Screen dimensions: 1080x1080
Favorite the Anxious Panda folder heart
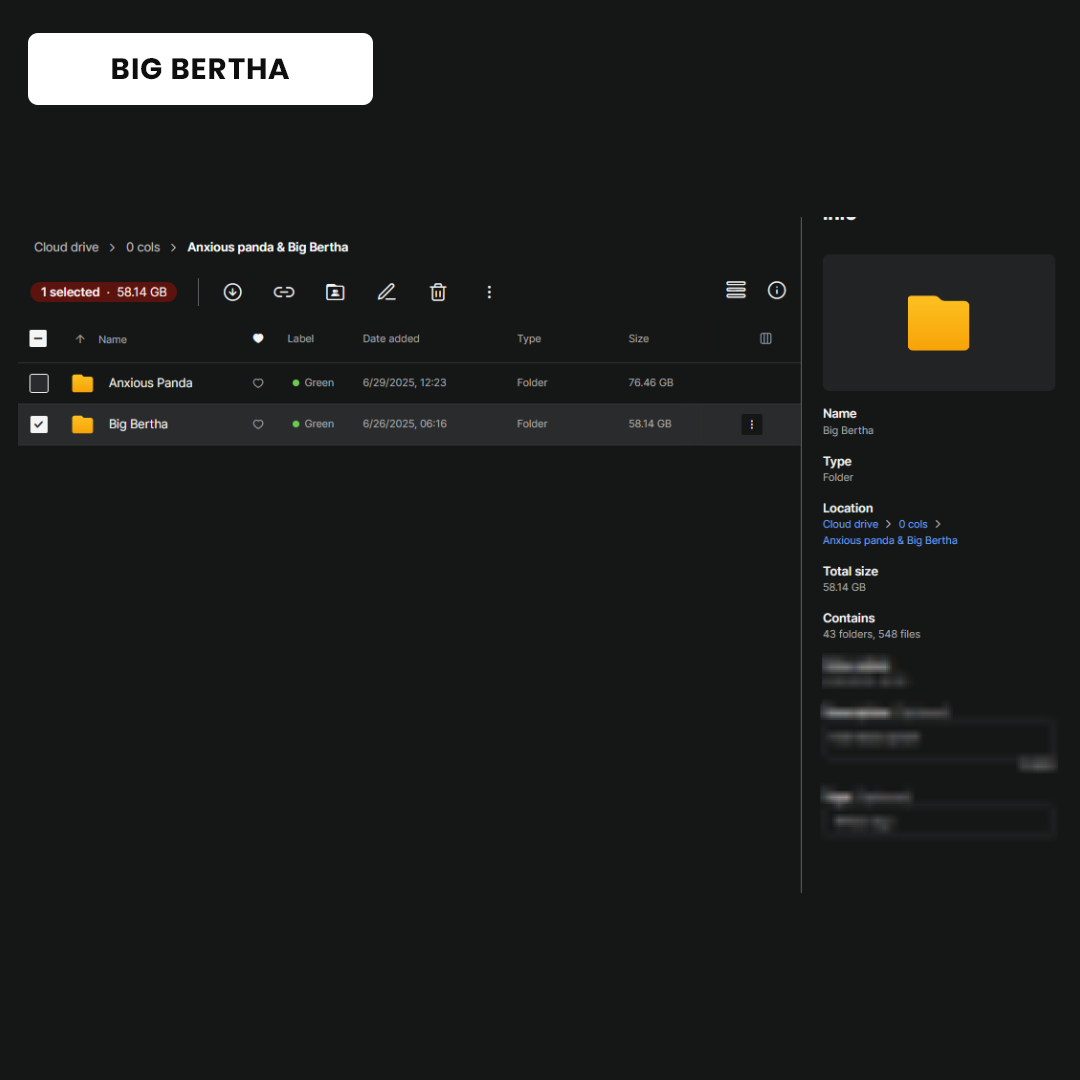pos(258,383)
